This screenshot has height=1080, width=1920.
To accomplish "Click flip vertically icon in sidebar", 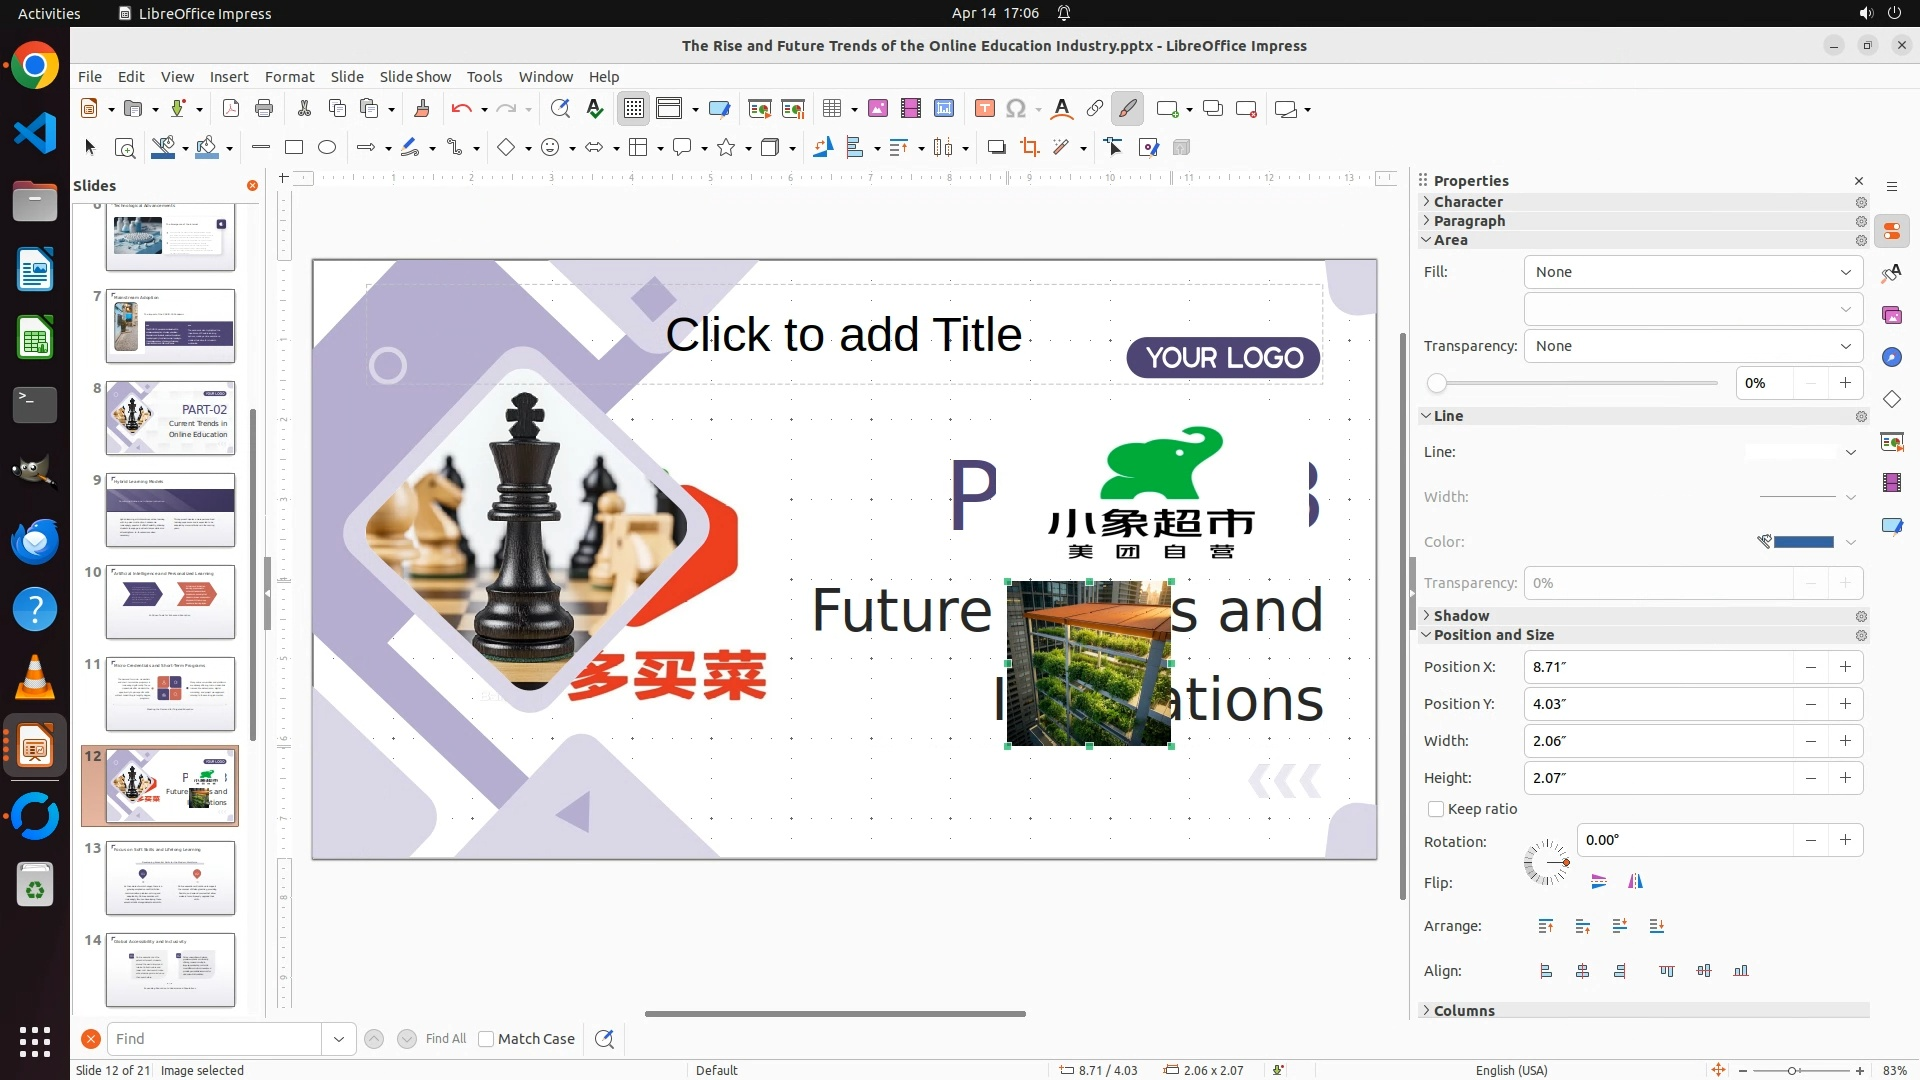I will click(1598, 882).
